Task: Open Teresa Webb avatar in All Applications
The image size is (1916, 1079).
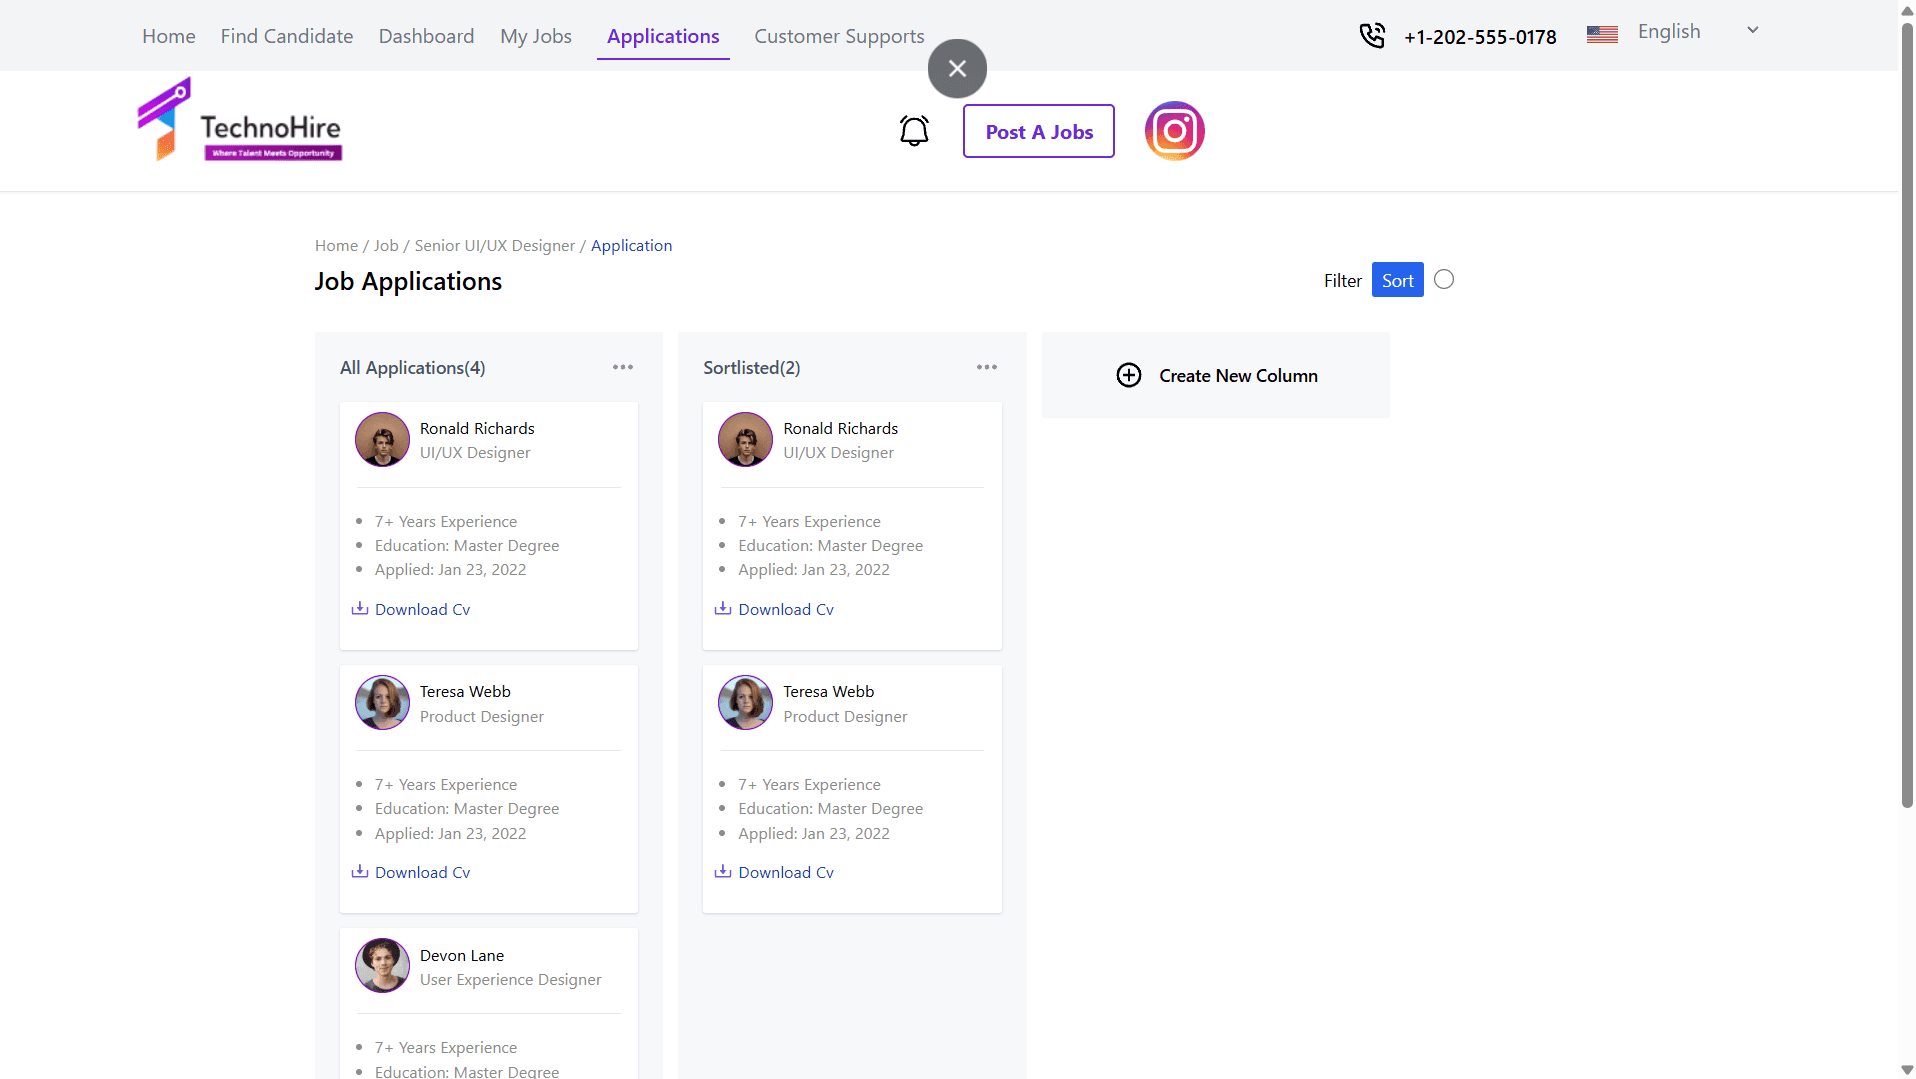Action: pos(382,702)
